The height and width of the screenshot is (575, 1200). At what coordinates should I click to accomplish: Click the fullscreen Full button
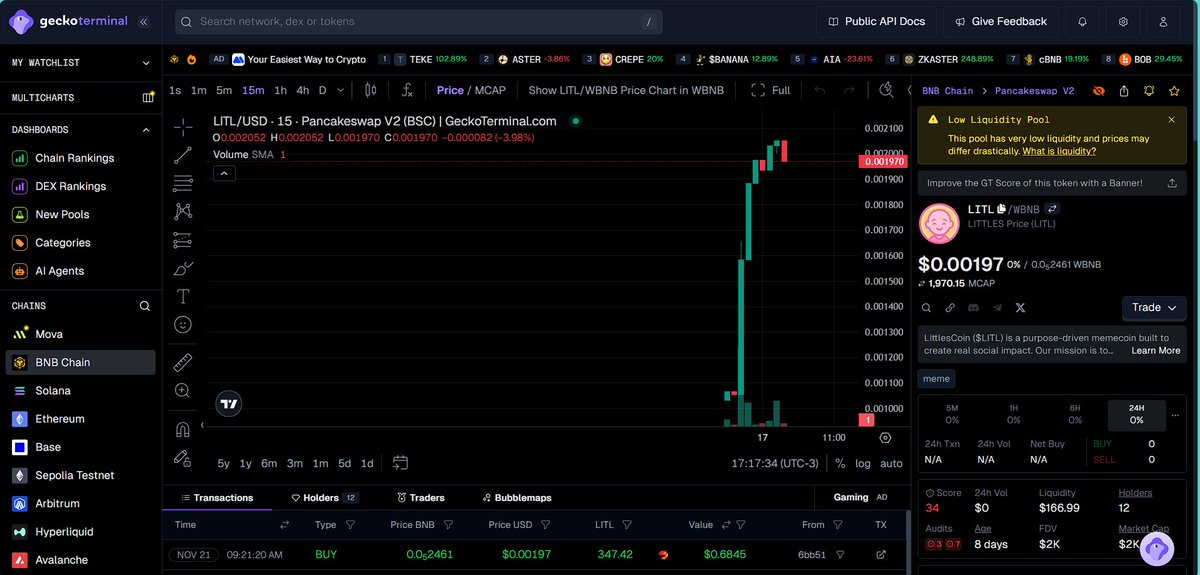coord(771,90)
